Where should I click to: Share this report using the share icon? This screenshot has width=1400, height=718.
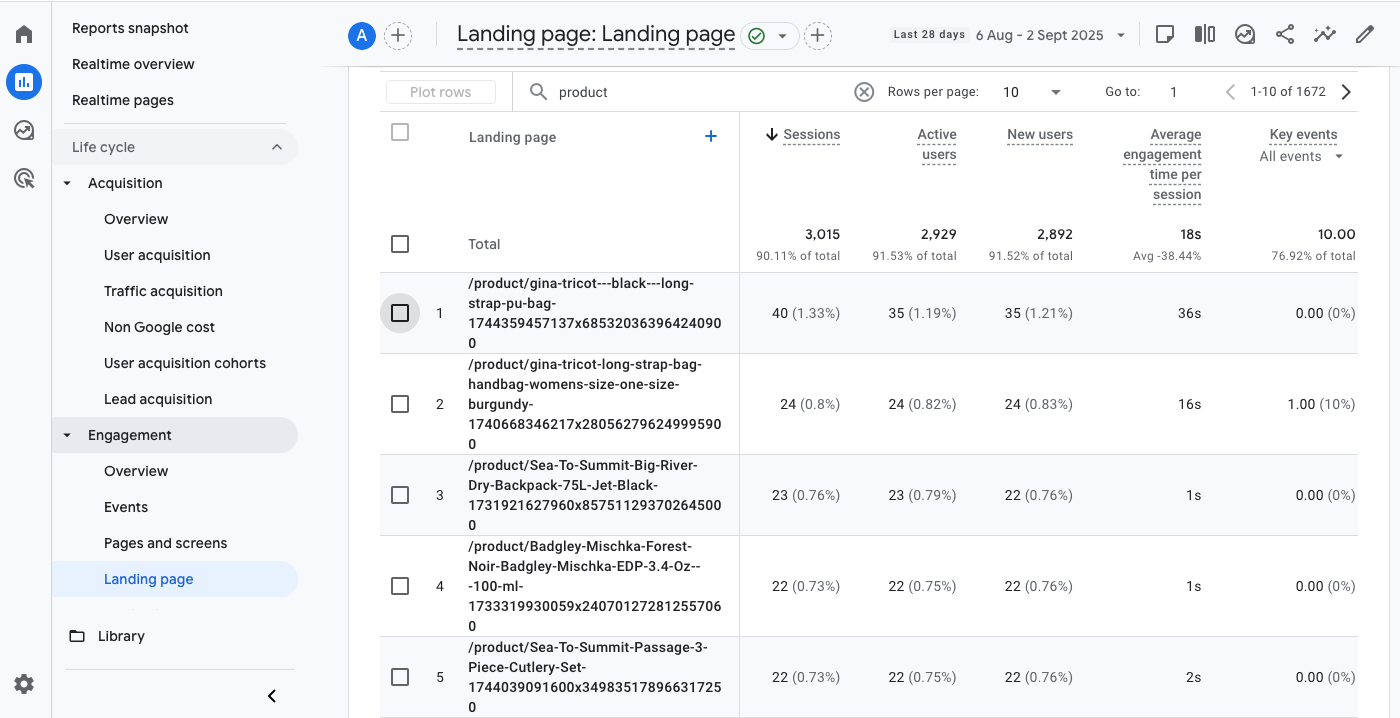(x=1284, y=33)
